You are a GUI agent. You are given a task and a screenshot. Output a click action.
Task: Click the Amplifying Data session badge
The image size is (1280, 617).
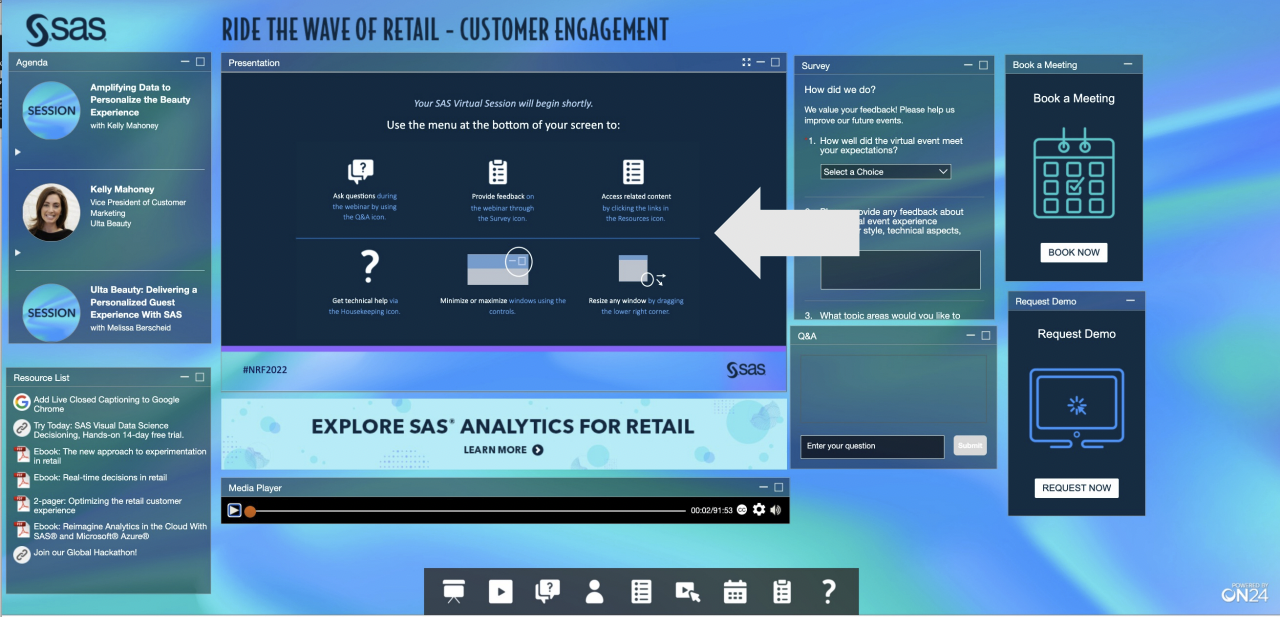[51, 110]
